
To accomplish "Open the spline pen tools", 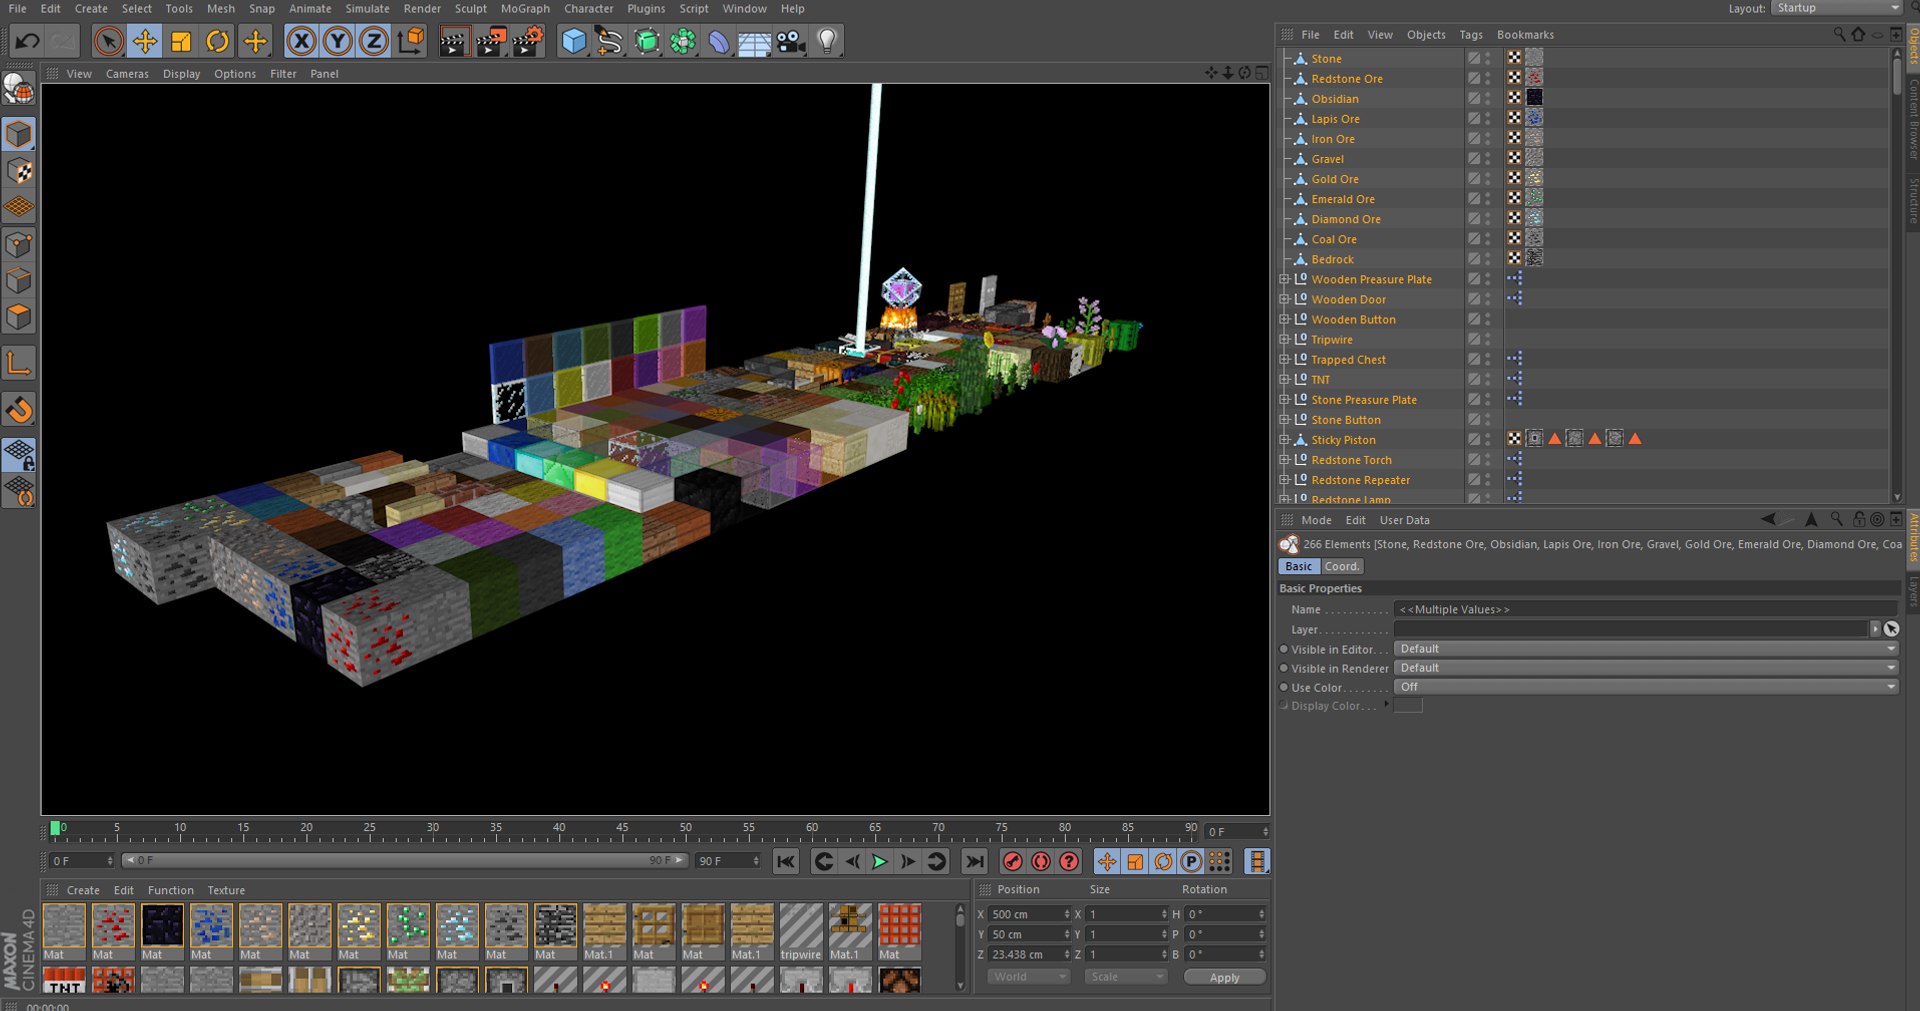I will [609, 41].
